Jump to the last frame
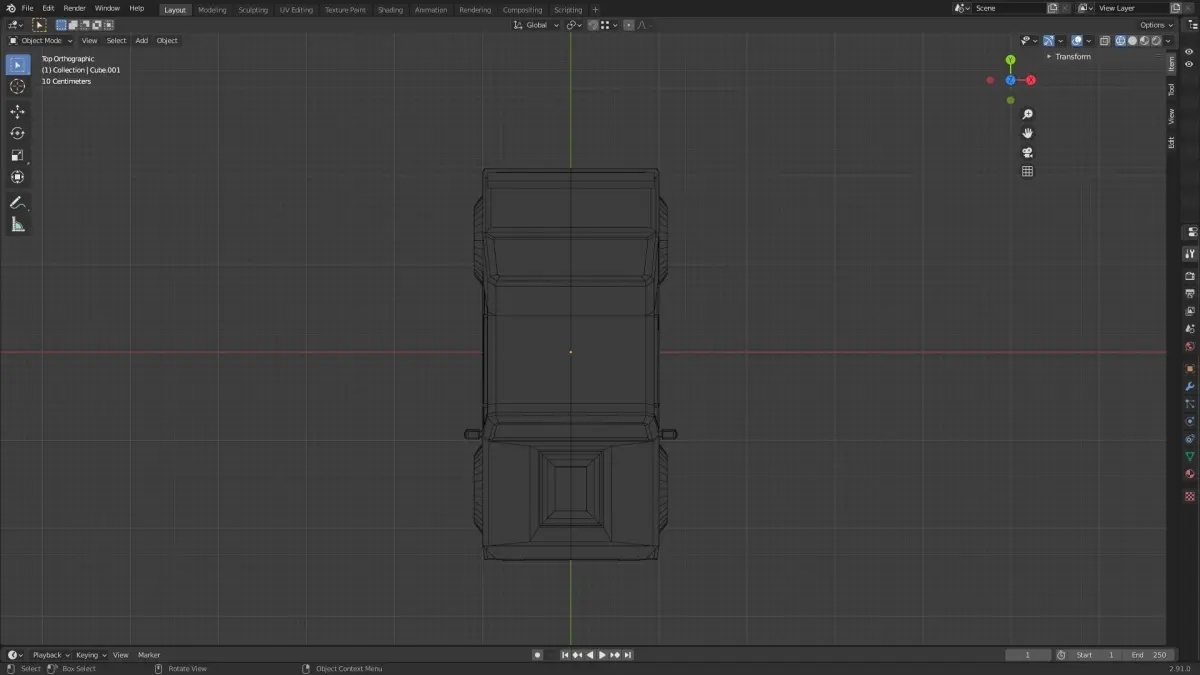Viewport: 1200px width, 675px height. [628, 655]
